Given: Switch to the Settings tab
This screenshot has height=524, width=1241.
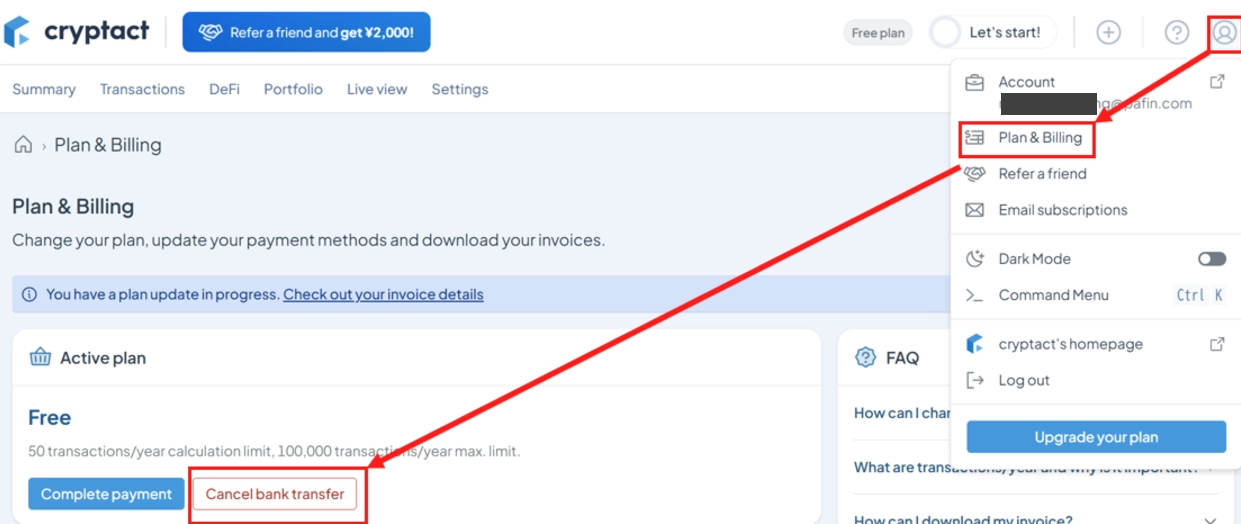Looking at the screenshot, I should pyautogui.click(x=460, y=89).
